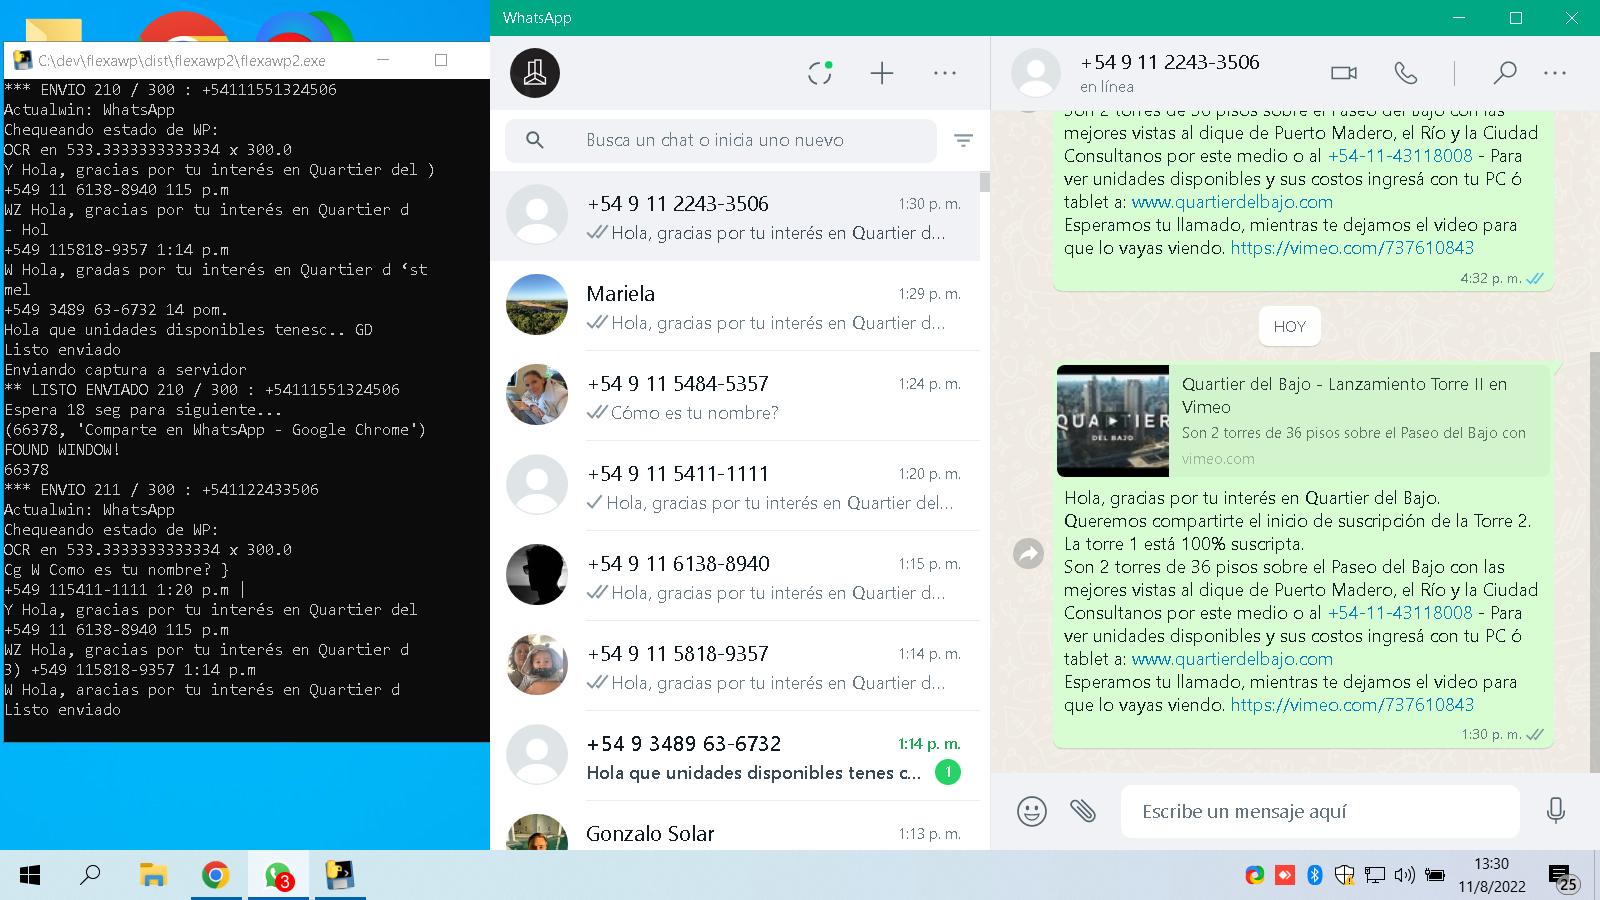Click the unread badge on 3489 chat
This screenshot has height=900, width=1600.
point(947,772)
